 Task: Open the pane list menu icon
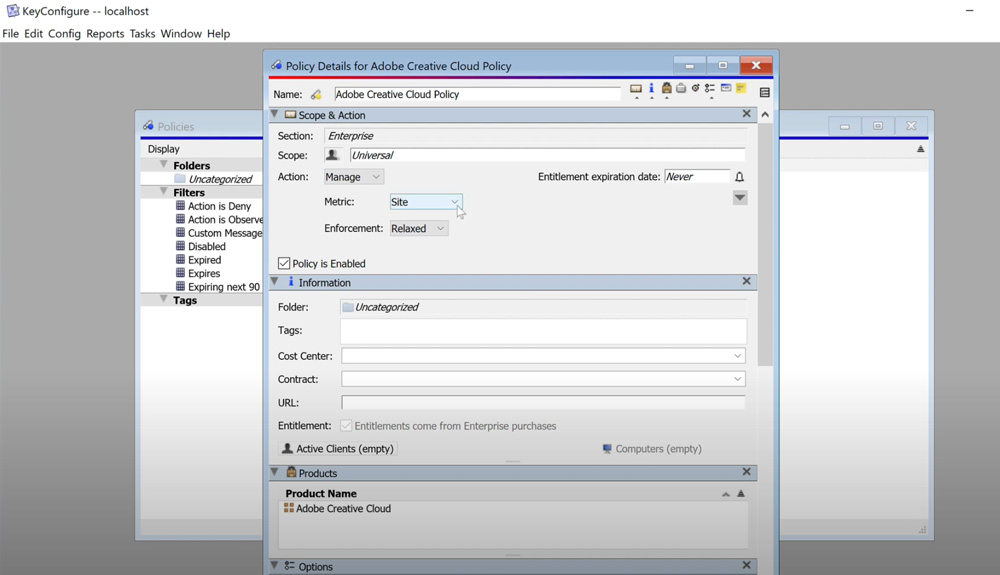(x=765, y=92)
